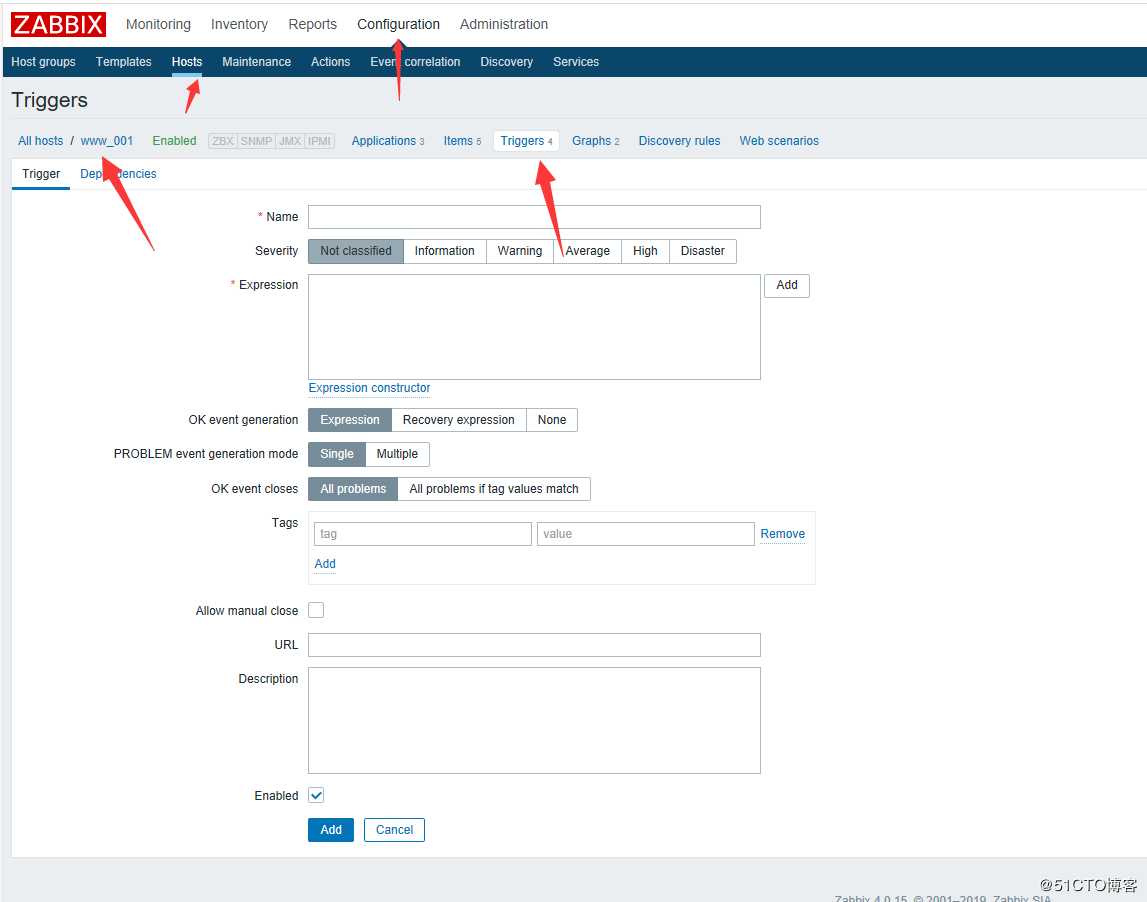Screen dimensions: 1147x902
Task: Open the Graphs list link
Action: point(595,140)
